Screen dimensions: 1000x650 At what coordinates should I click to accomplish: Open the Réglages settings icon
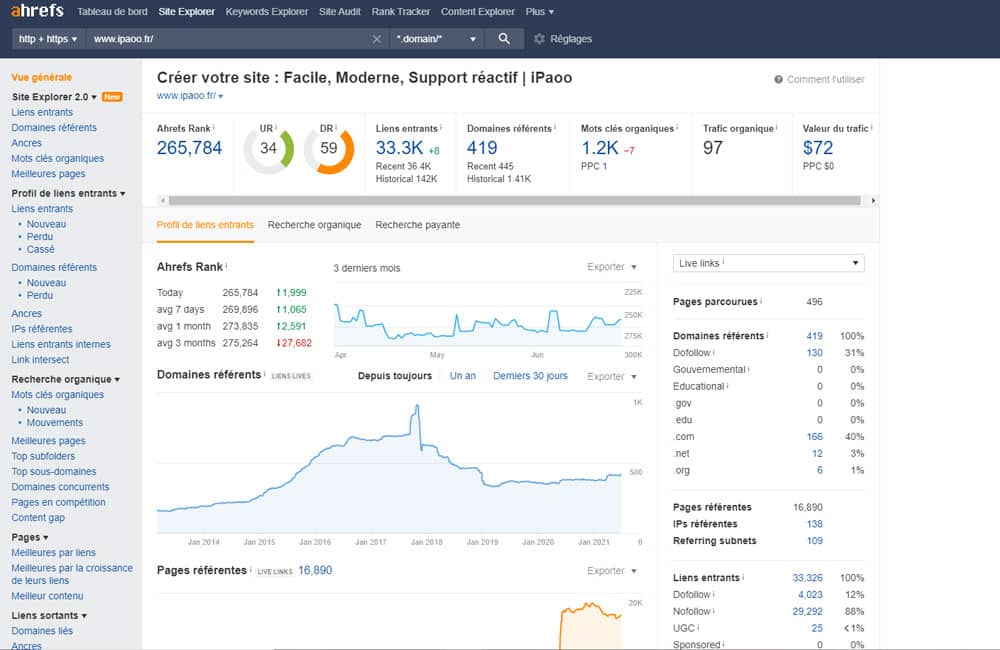pyautogui.click(x=537, y=38)
